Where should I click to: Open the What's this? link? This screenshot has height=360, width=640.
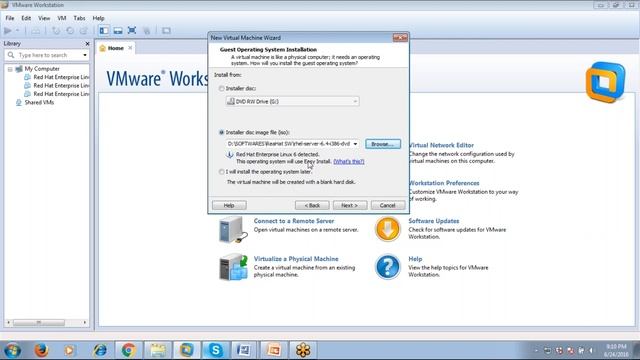pos(349,162)
